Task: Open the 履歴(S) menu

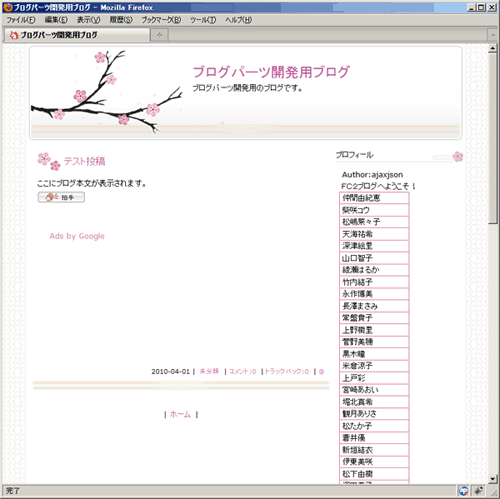Action: pyautogui.click(x=121, y=20)
